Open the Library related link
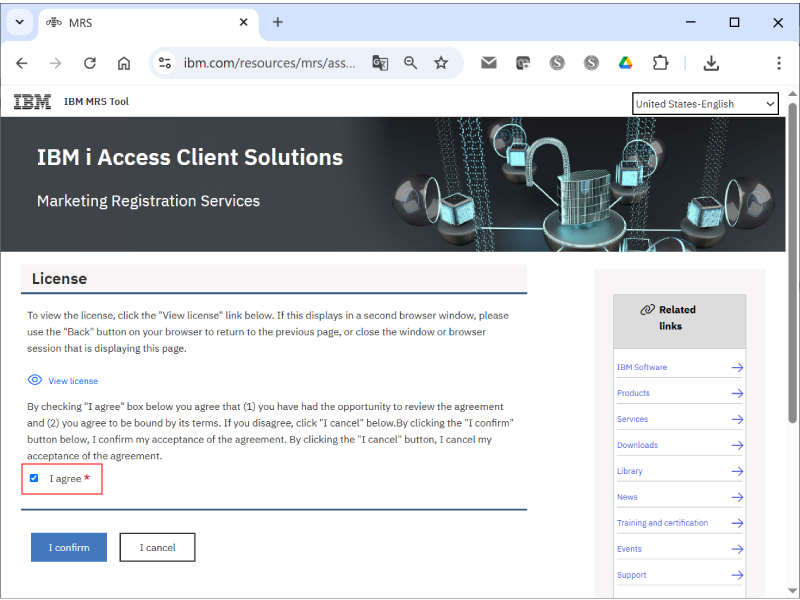Viewport: 800px width, 600px height. (x=630, y=471)
